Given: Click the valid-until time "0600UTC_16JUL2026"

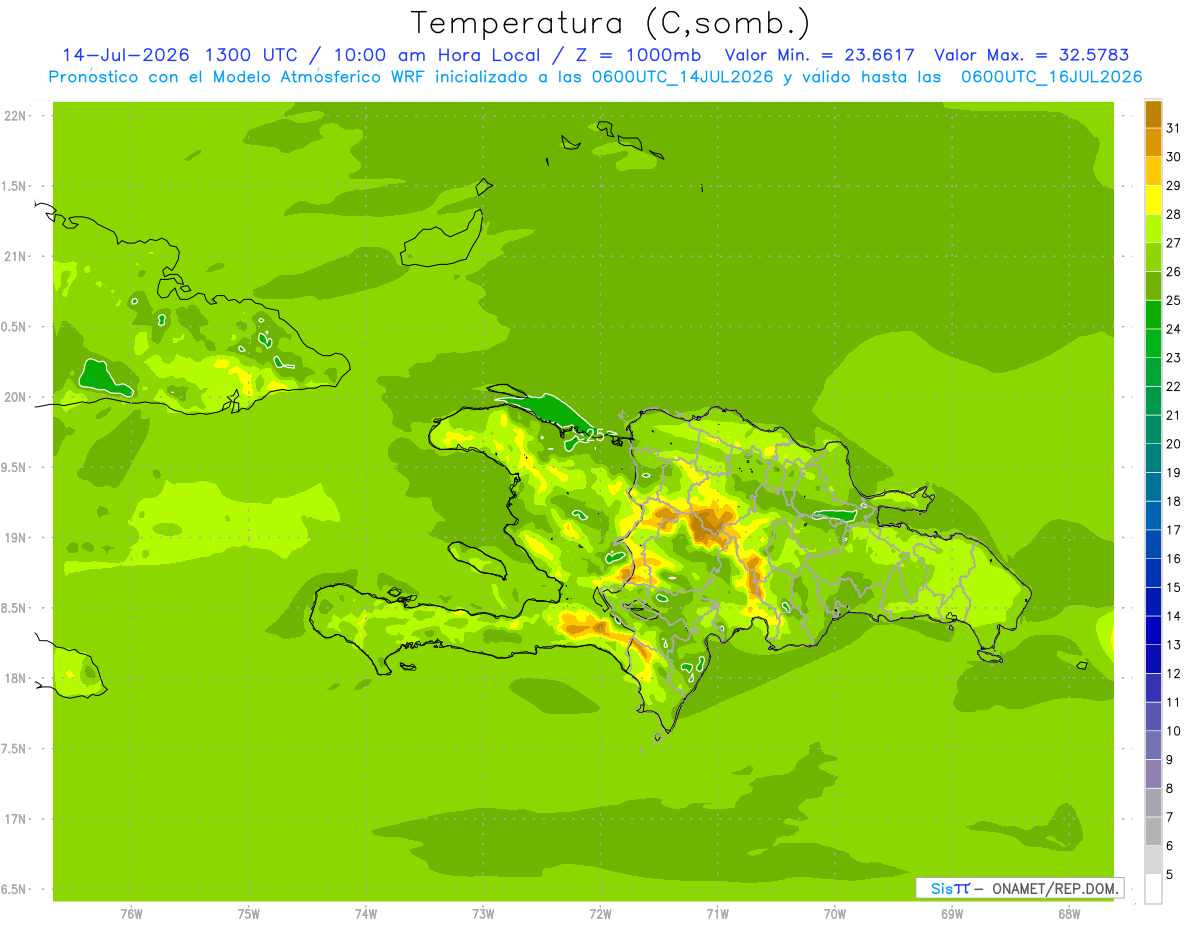Looking at the screenshot, I should pos(1051,76).
